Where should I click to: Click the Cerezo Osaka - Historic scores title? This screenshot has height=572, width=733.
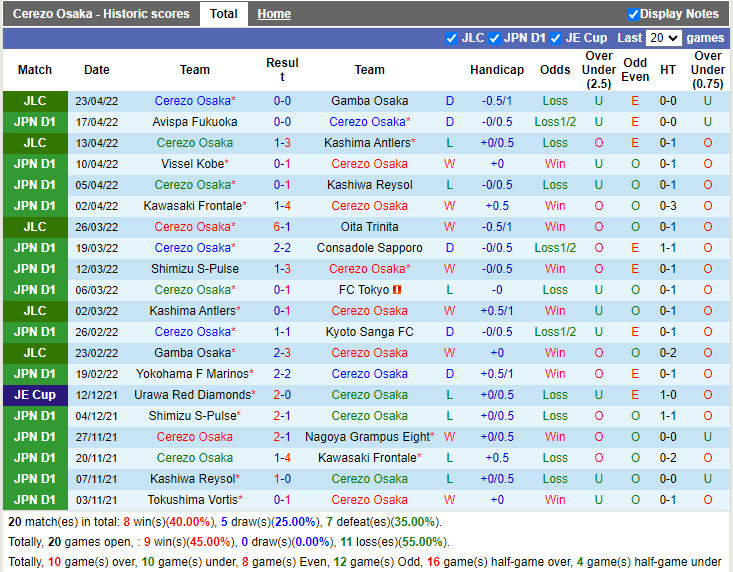(101, 14)
